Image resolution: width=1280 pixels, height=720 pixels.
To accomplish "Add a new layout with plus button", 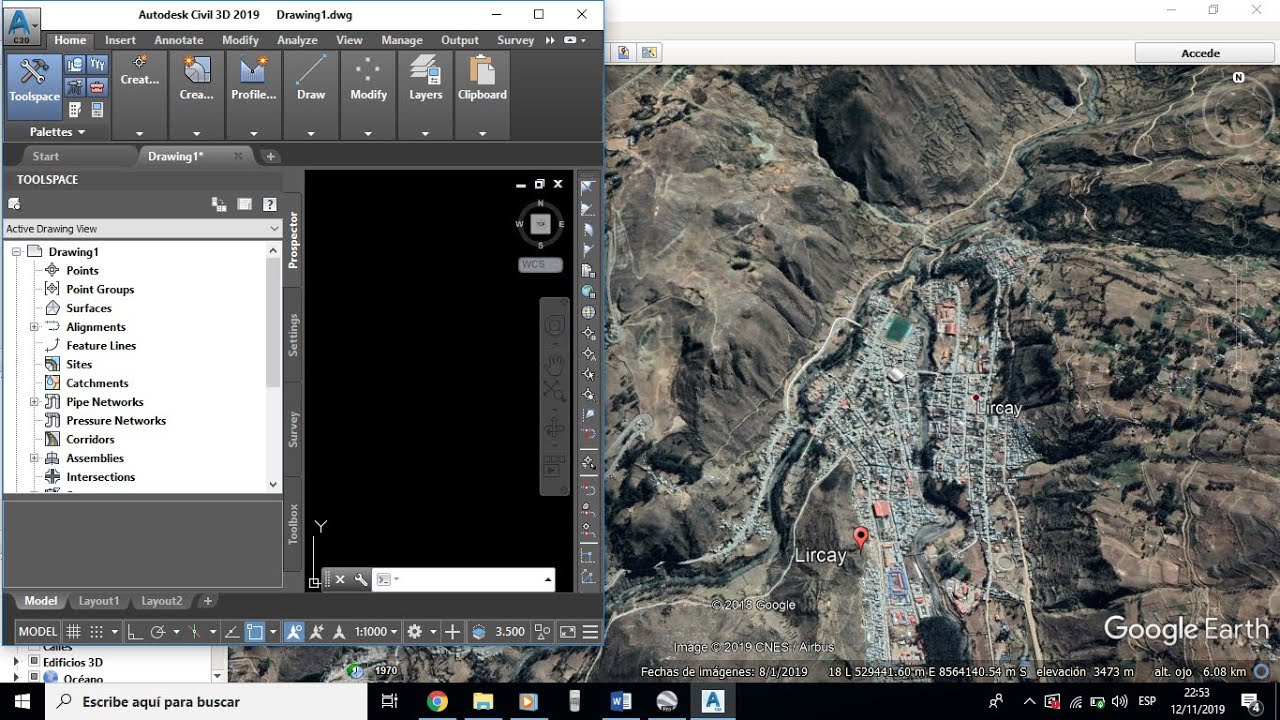I will pyautogui.click(x=208, y=601).
